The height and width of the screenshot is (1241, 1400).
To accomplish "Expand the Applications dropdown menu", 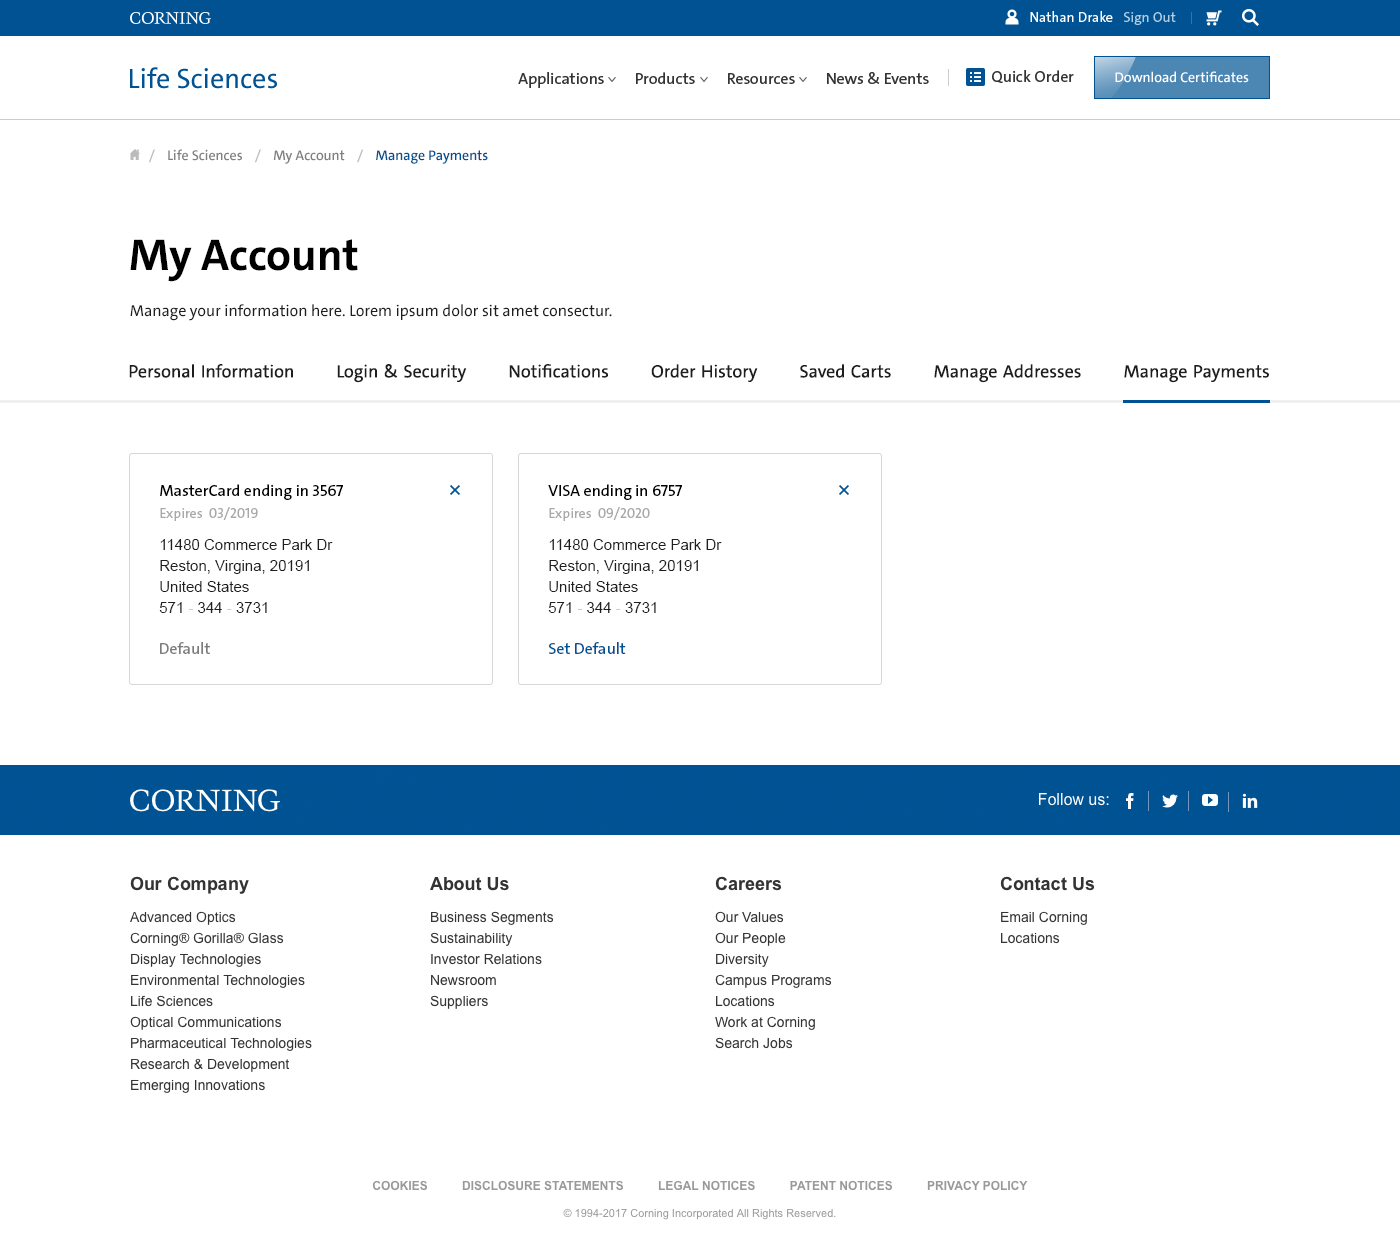I will (x=567, y=79).
